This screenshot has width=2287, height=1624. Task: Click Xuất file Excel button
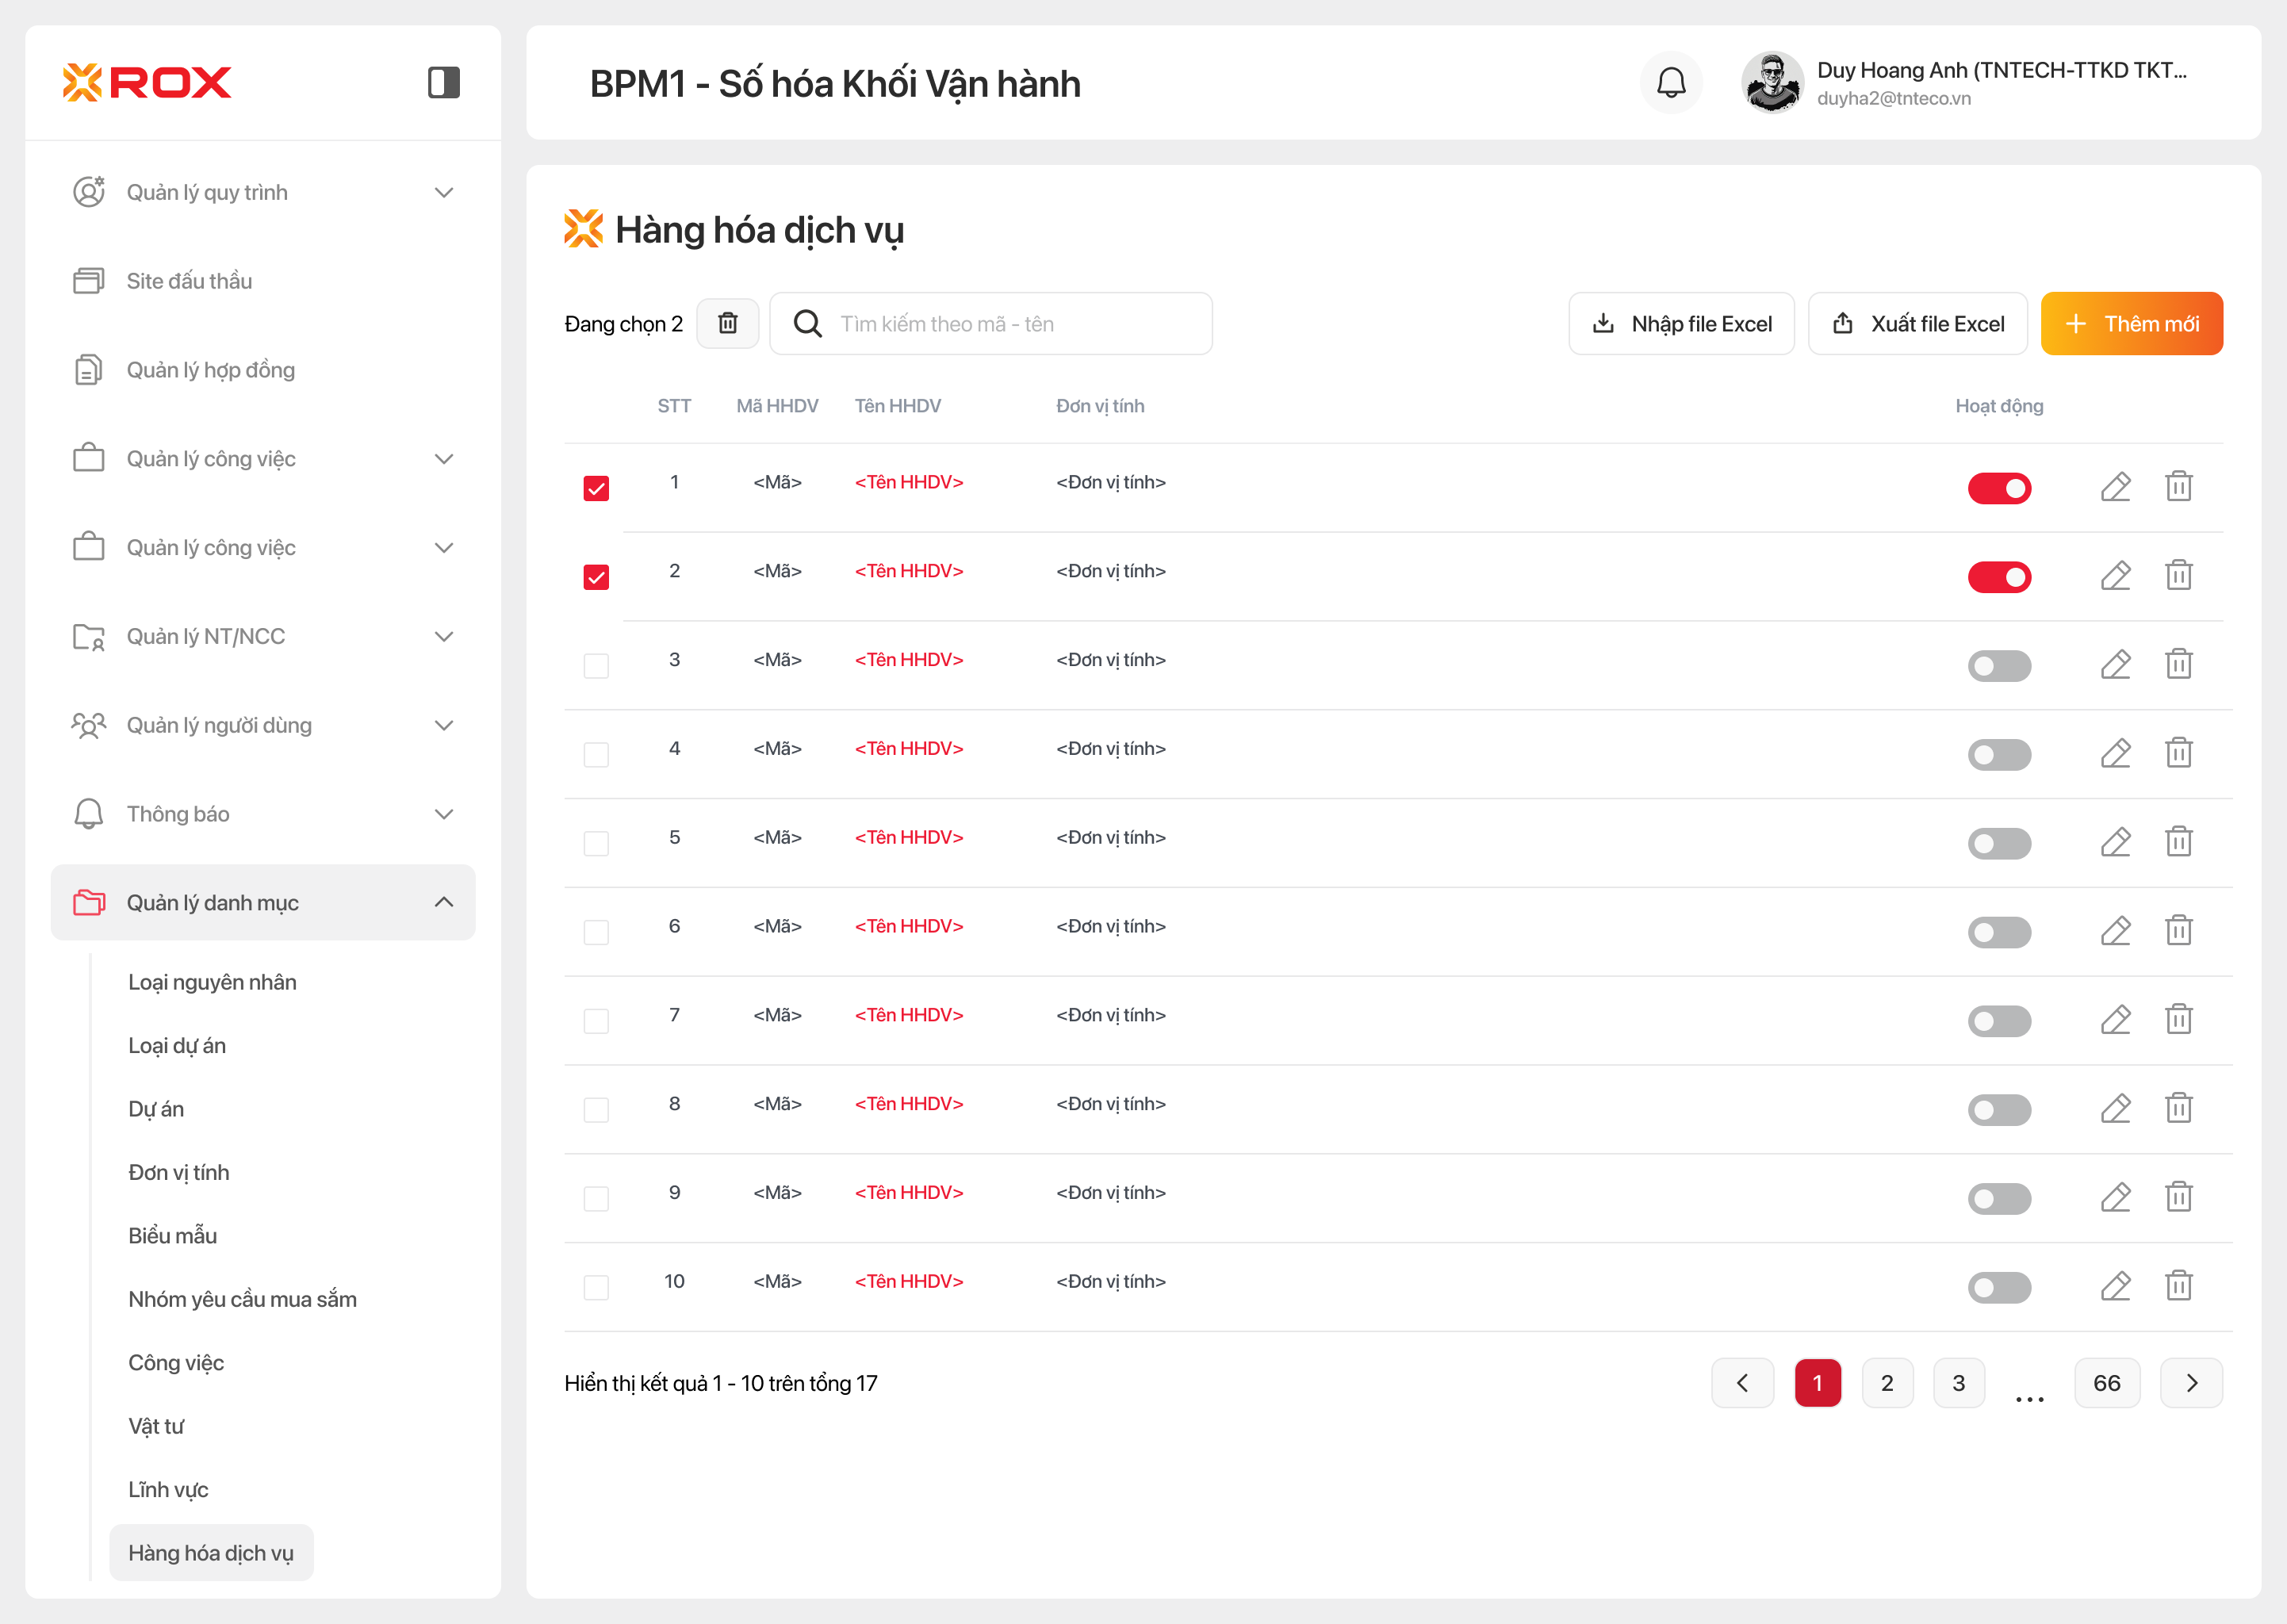point(1917,323)
